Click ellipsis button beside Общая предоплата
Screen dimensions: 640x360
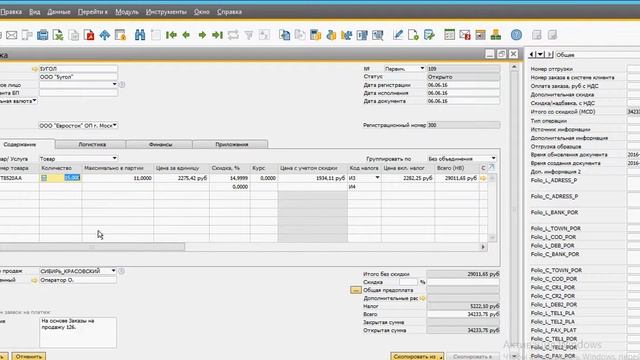pos(356,290)
